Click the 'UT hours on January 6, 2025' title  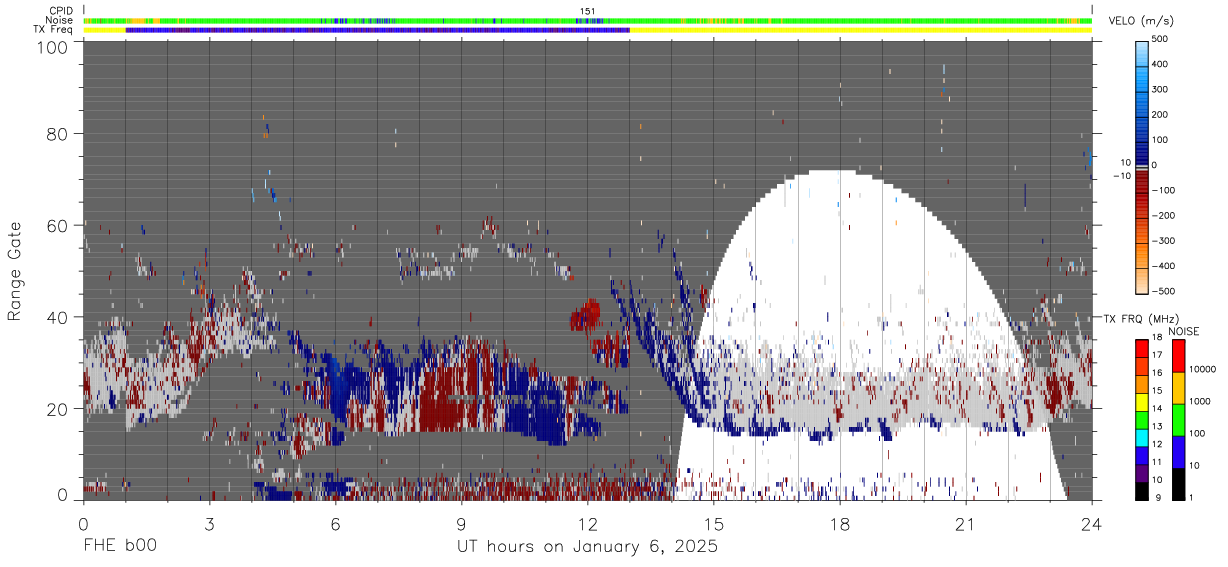tap(587, 547)
